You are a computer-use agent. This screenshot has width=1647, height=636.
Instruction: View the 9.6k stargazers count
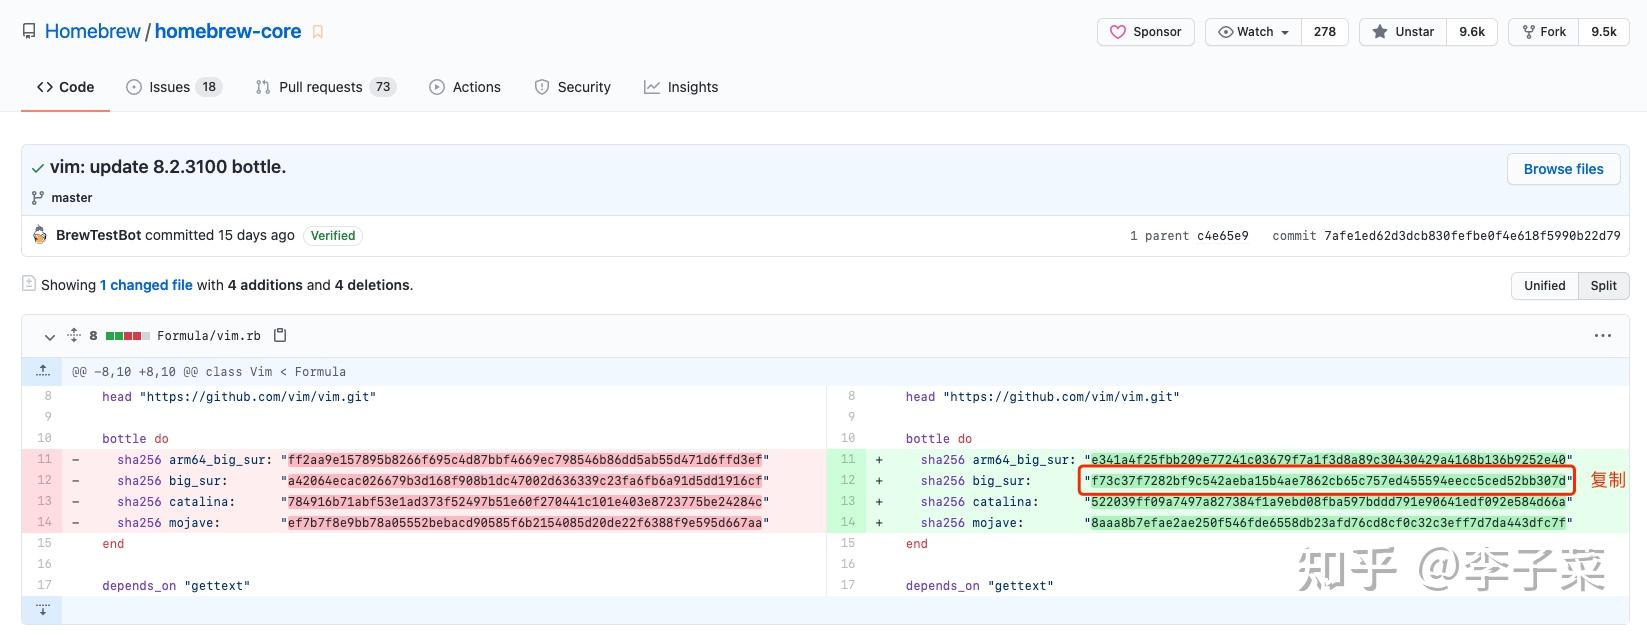click(x=1472, y=32)
